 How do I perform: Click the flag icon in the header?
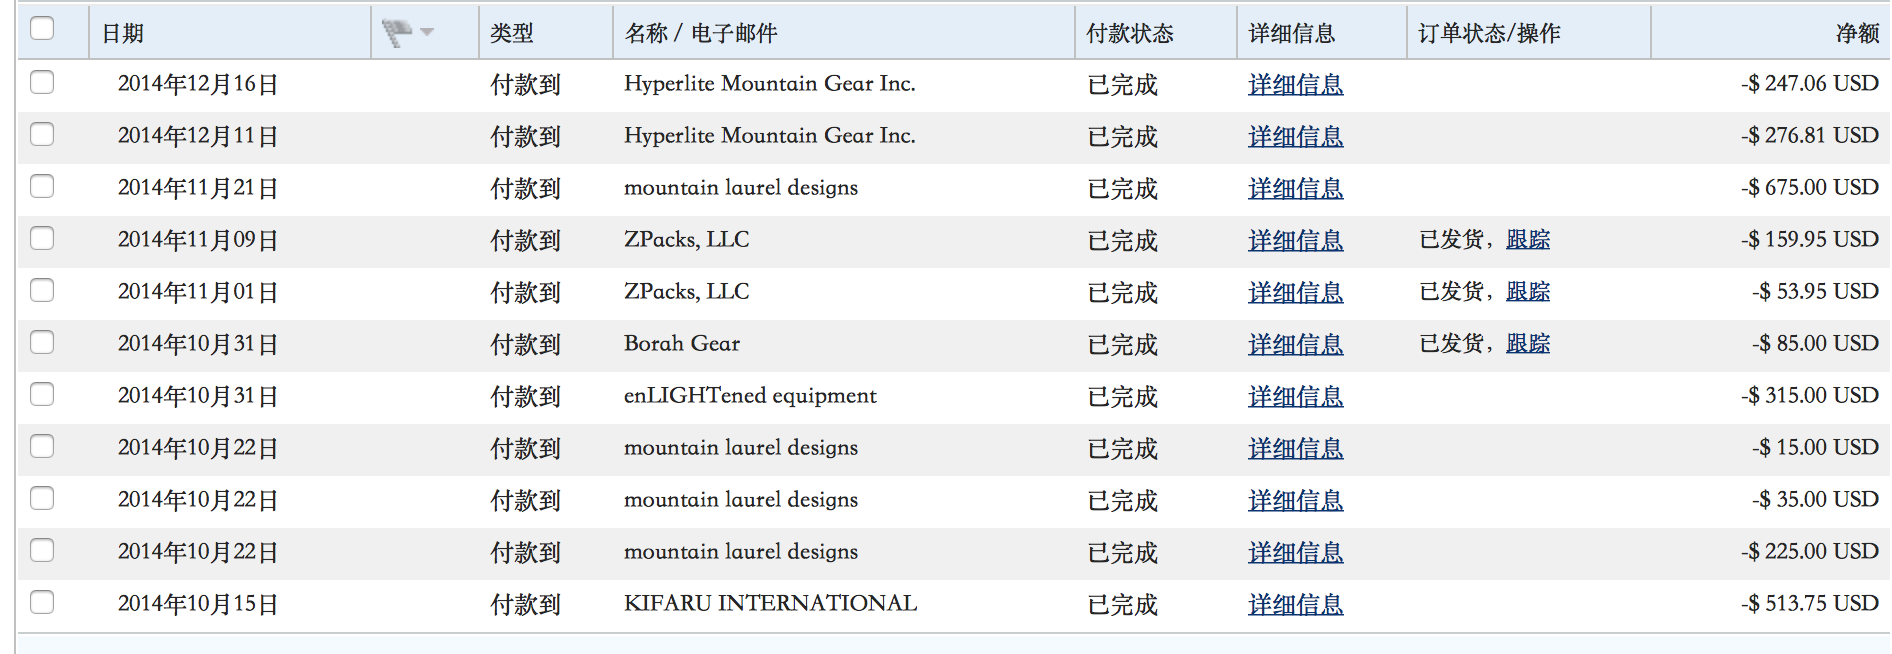(x=397, y=33)
